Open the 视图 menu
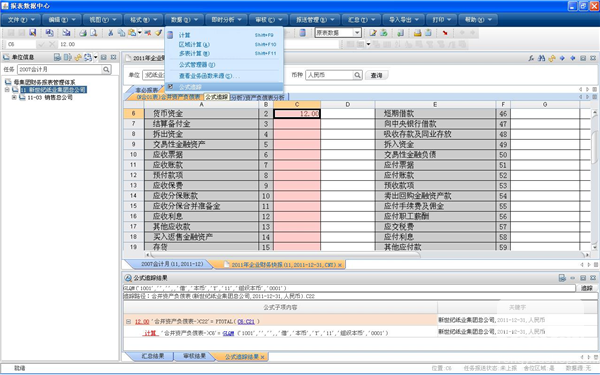This screenshot has height=375, width=600. pos(103,20)
